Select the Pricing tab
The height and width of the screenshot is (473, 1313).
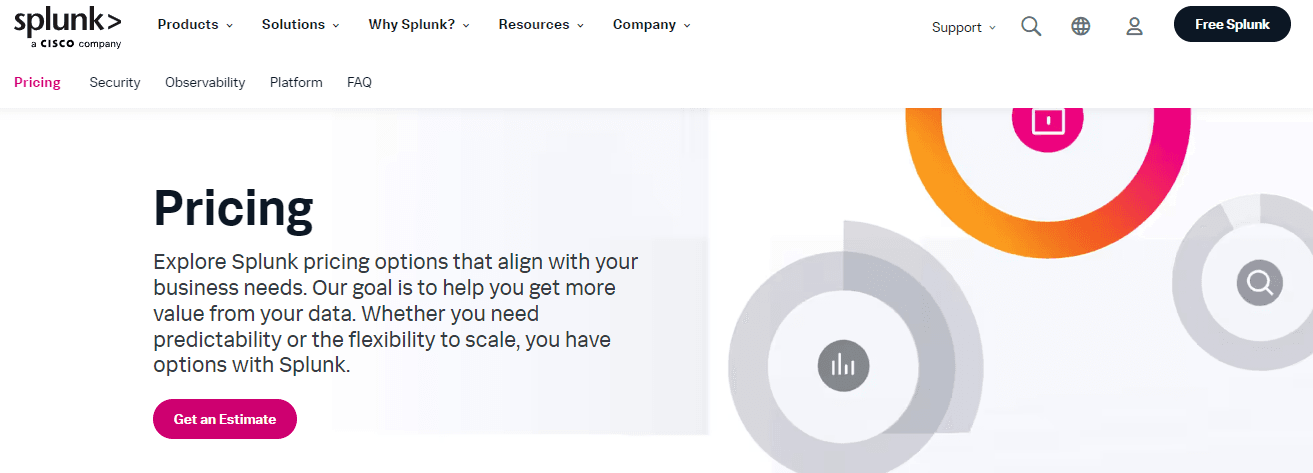click(x=37, y=82)
